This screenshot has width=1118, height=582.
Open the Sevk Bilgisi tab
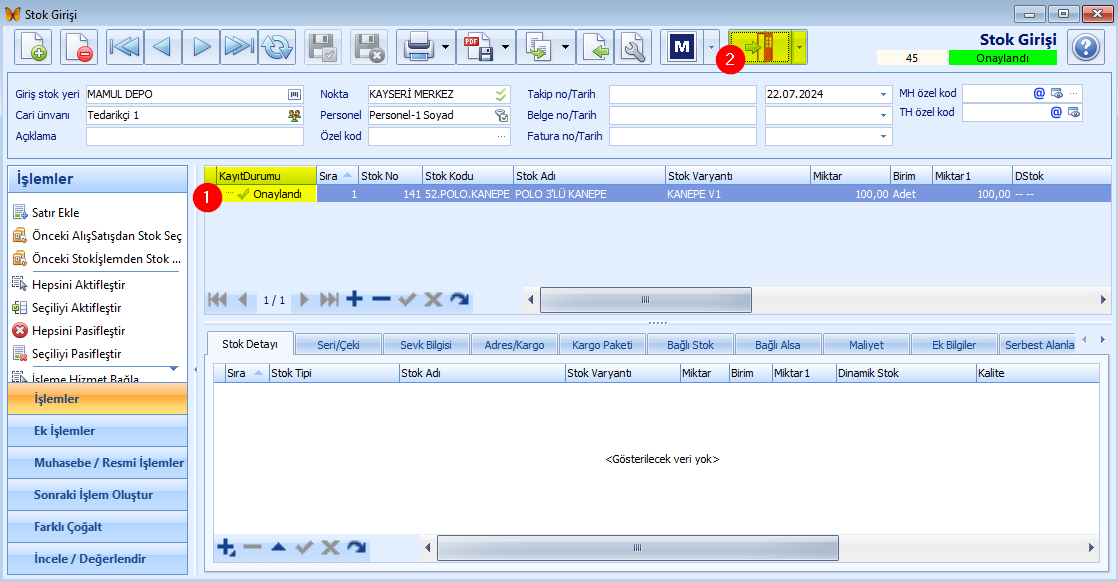tap(426, 345)
